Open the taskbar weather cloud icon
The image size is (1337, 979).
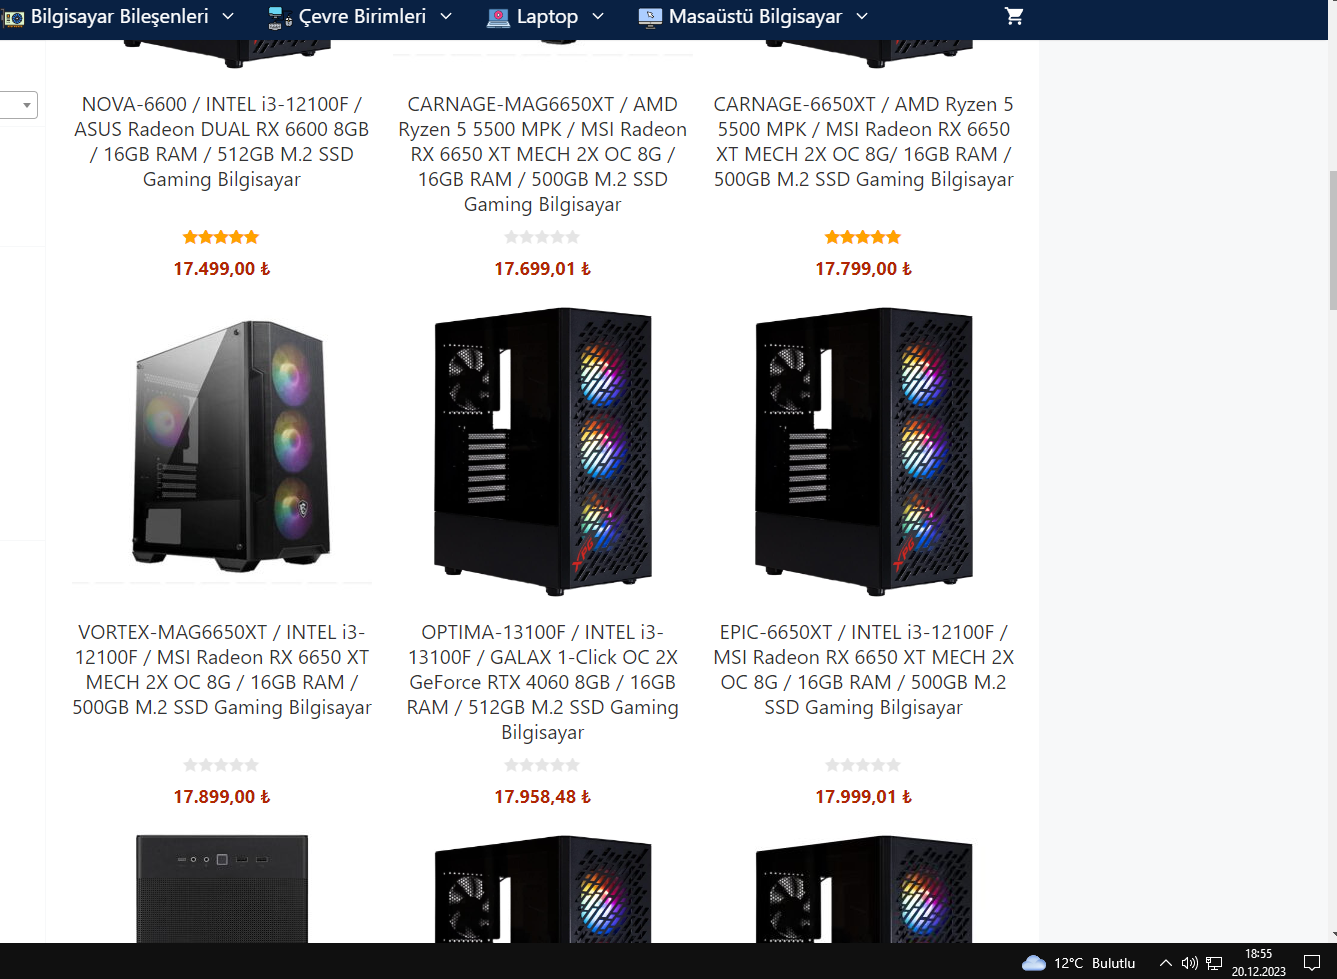1033,963
